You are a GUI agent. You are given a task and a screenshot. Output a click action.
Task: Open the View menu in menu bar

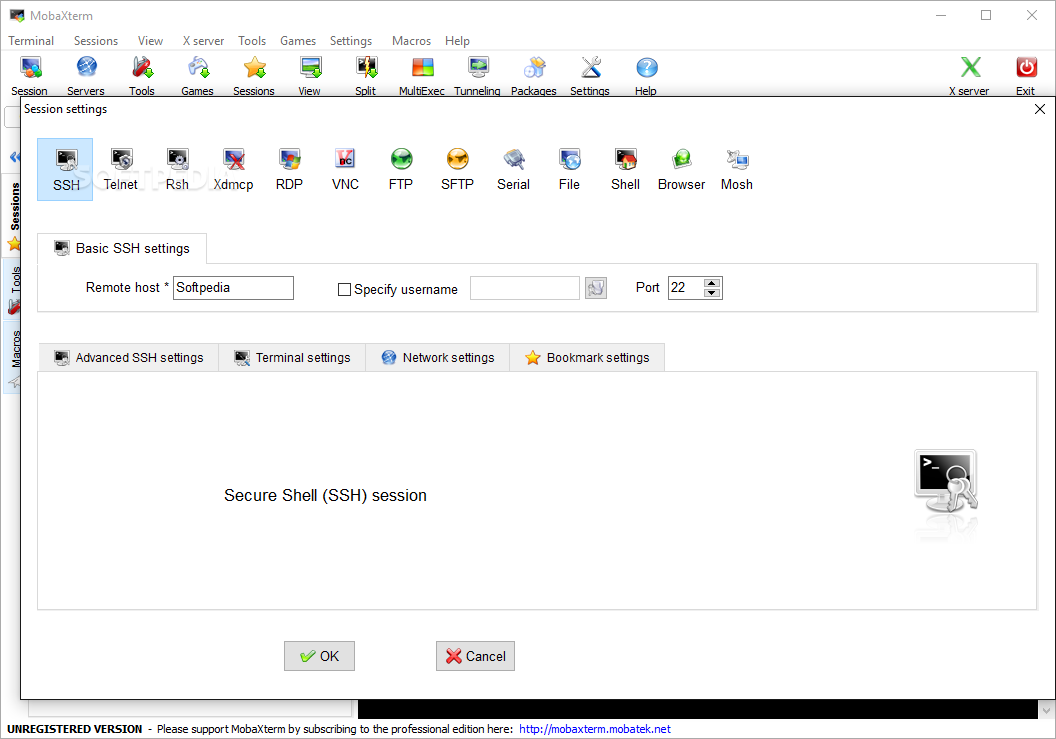click(150, 41)
